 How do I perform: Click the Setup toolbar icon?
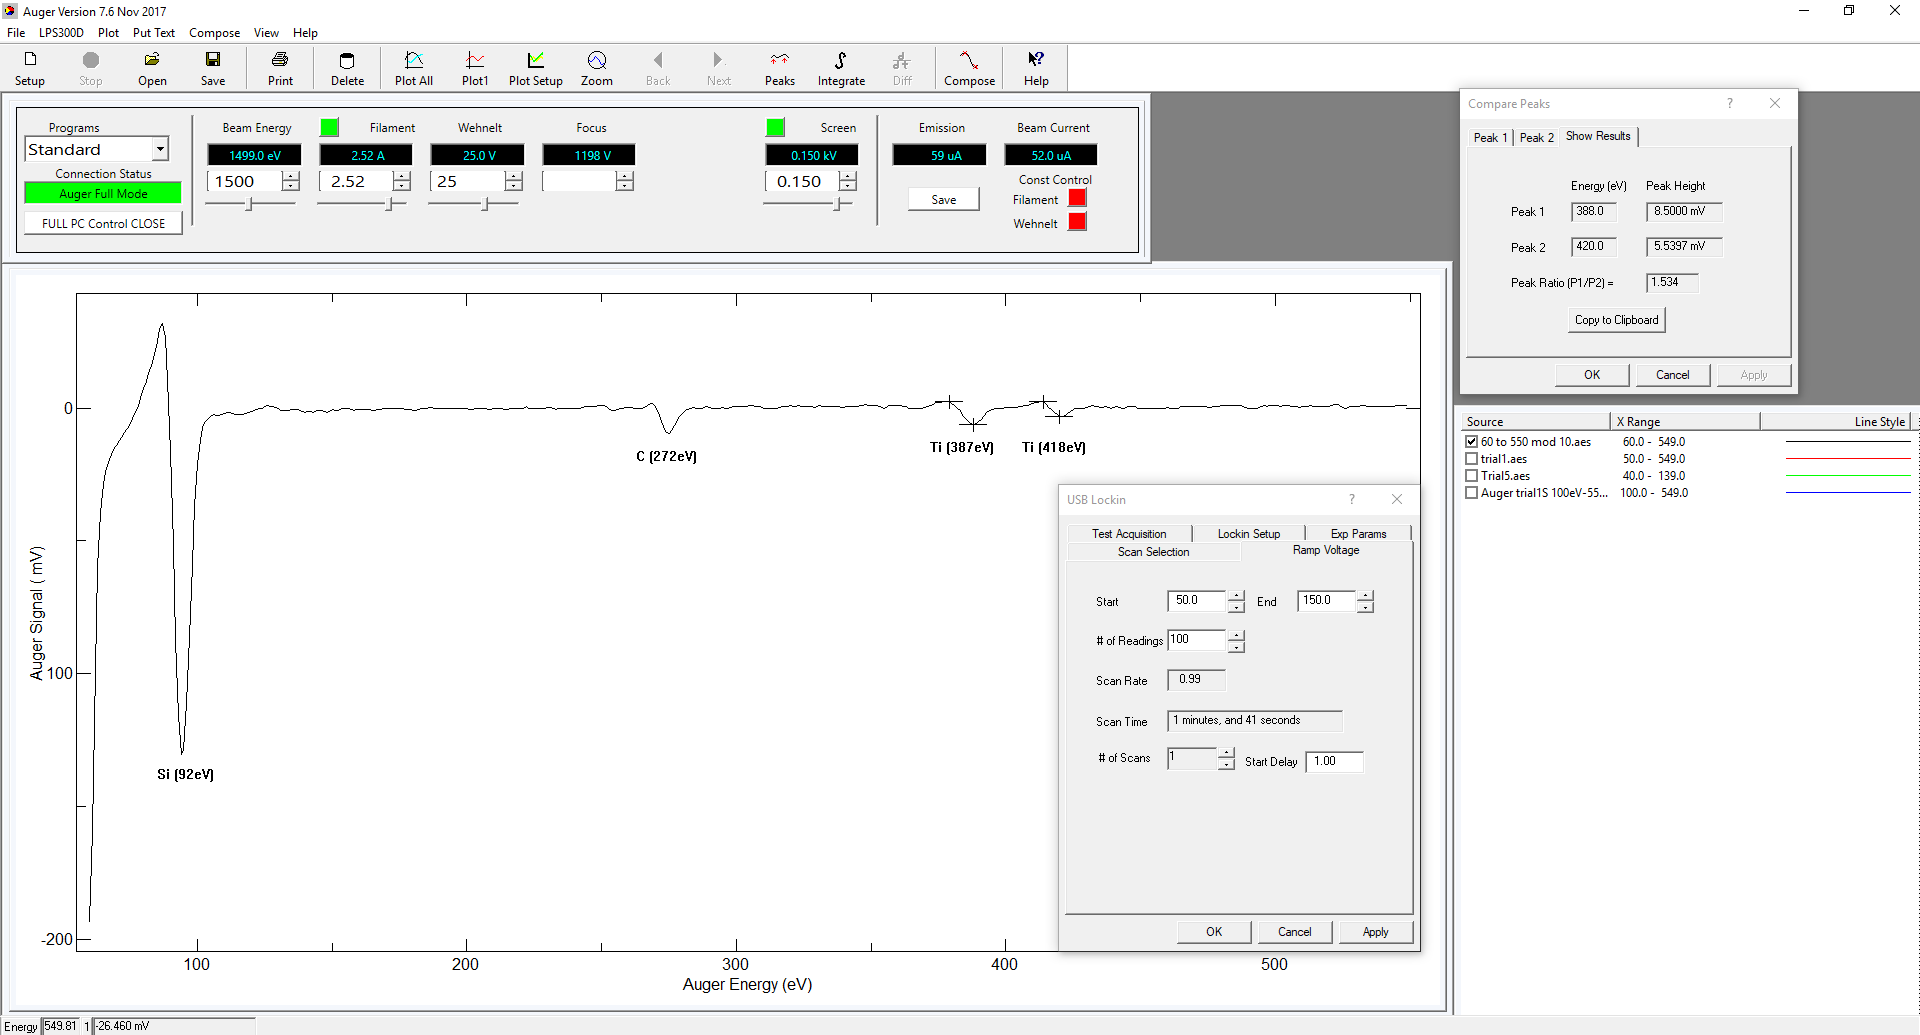point(30,67)
